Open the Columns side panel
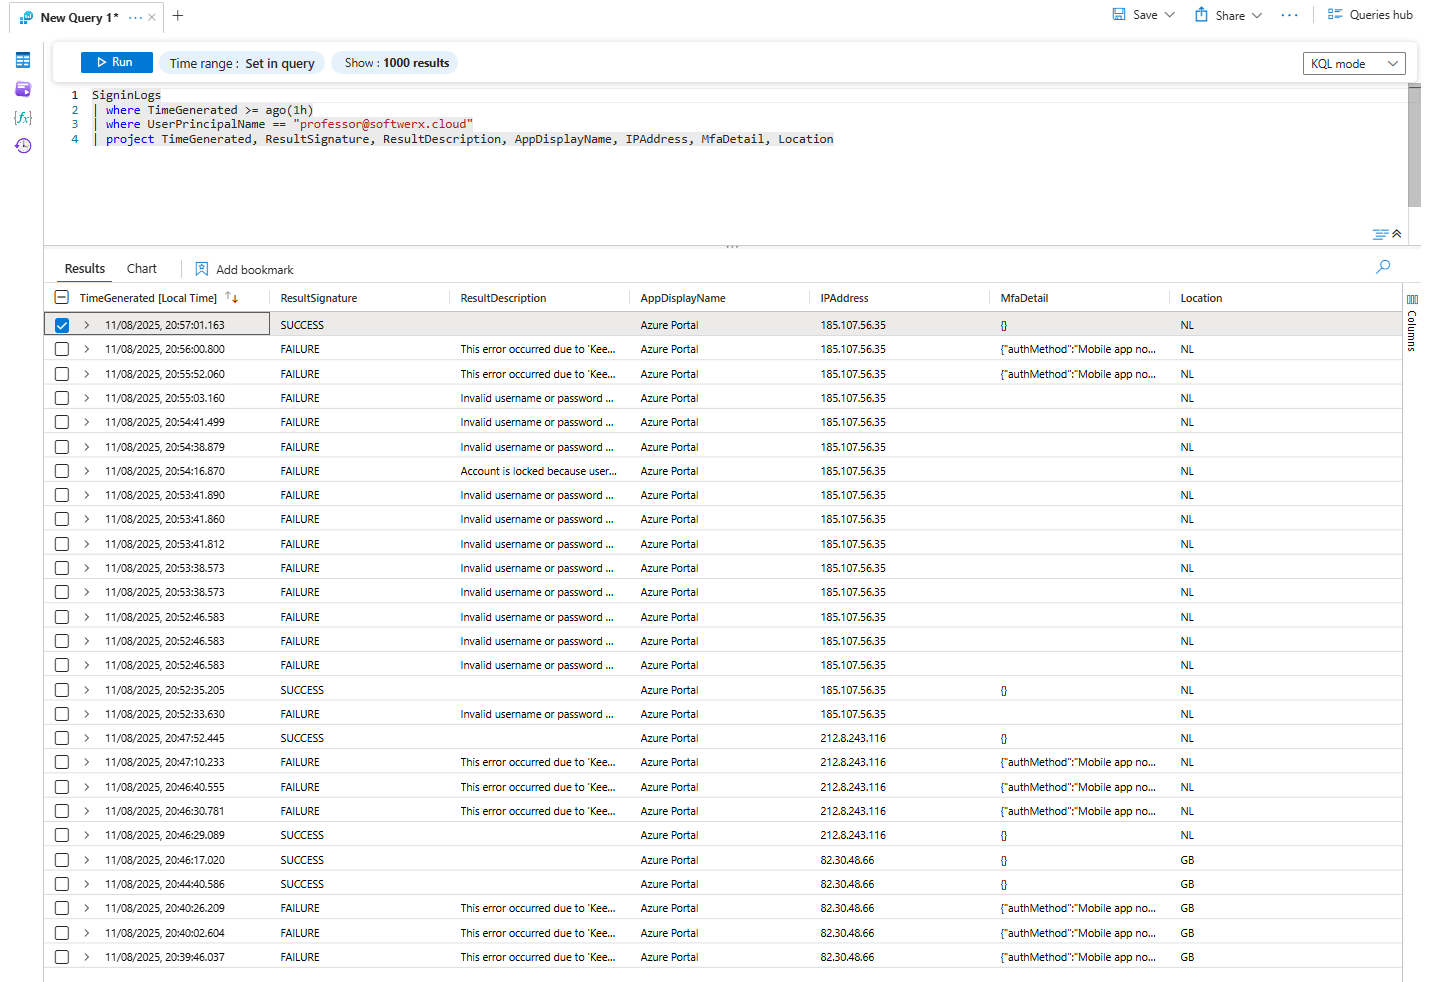Image resolution: width=1431 pixels, height=982 pixels. (1412, 322)
